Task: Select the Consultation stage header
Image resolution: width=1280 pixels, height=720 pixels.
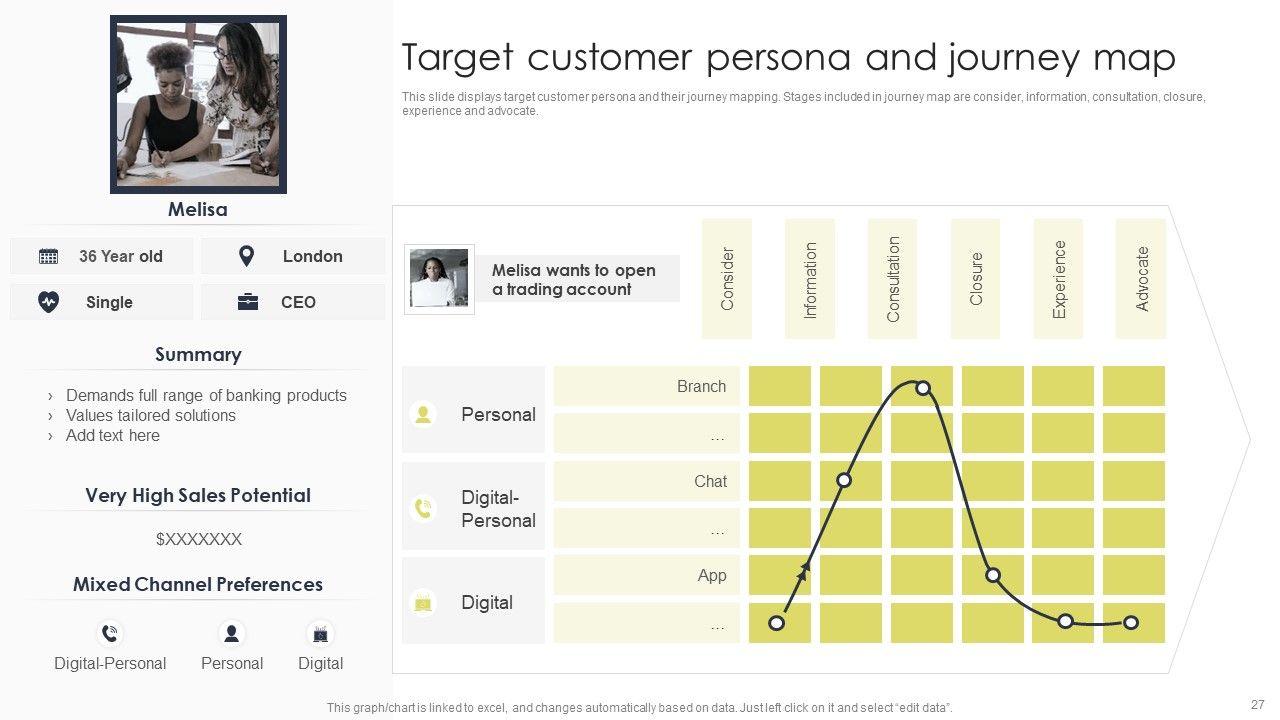Action: coord(893,279)
